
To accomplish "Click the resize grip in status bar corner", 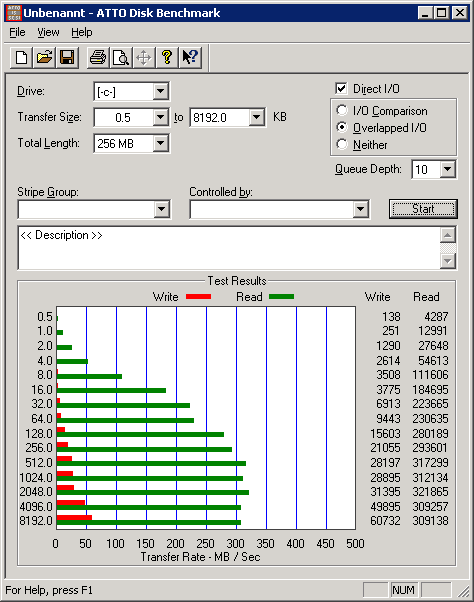I will coord(464,591).
